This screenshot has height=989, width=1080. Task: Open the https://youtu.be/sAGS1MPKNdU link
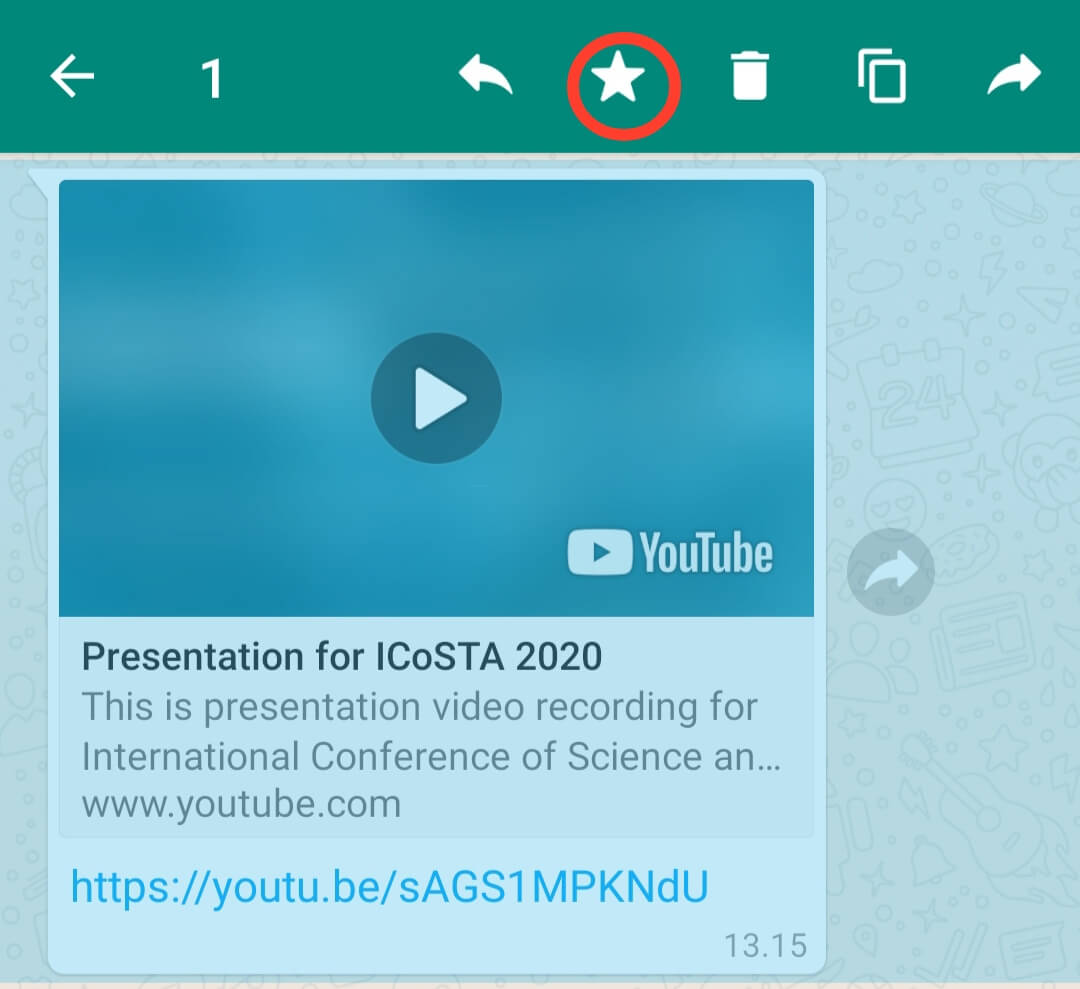pos(390,886)
